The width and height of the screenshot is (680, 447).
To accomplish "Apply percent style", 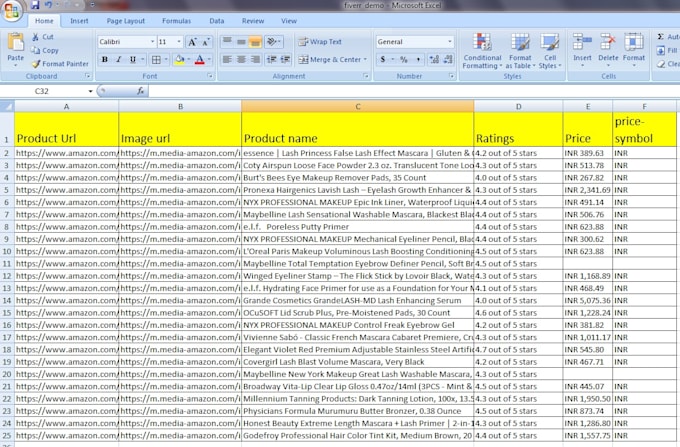I will click(404, 59).
